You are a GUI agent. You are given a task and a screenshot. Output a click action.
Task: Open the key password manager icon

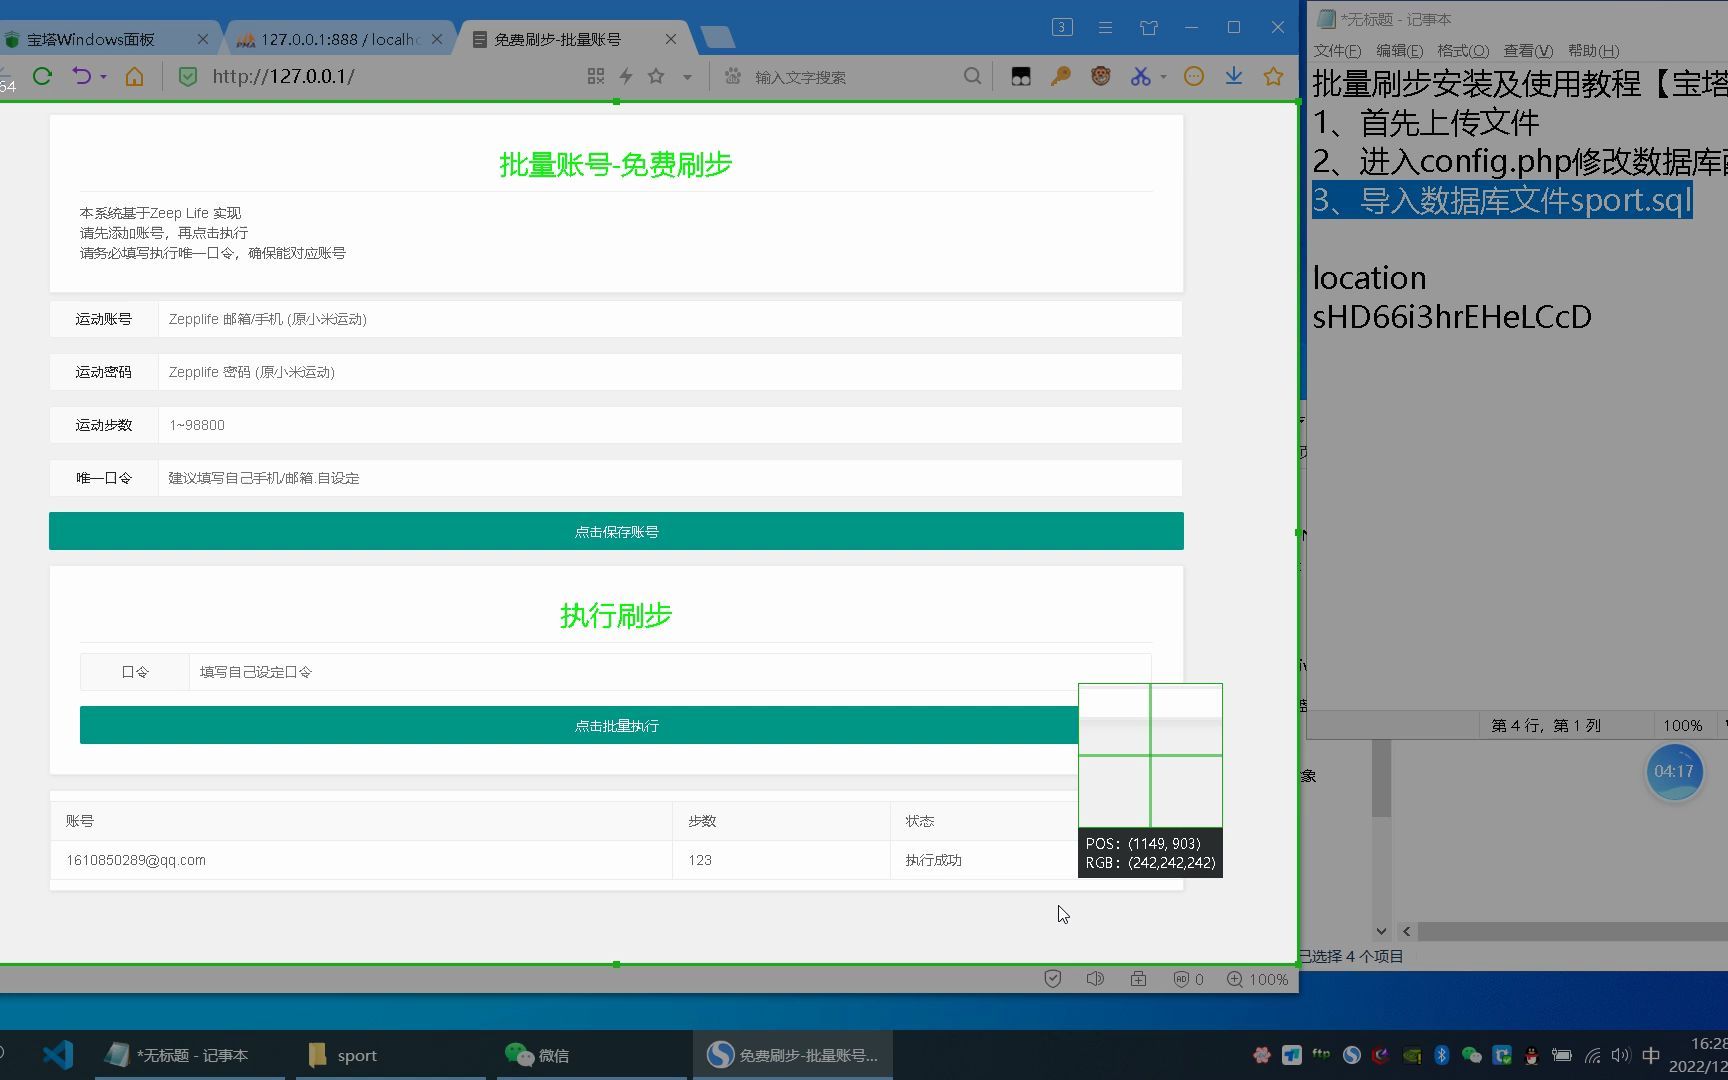coord(1061,76)
